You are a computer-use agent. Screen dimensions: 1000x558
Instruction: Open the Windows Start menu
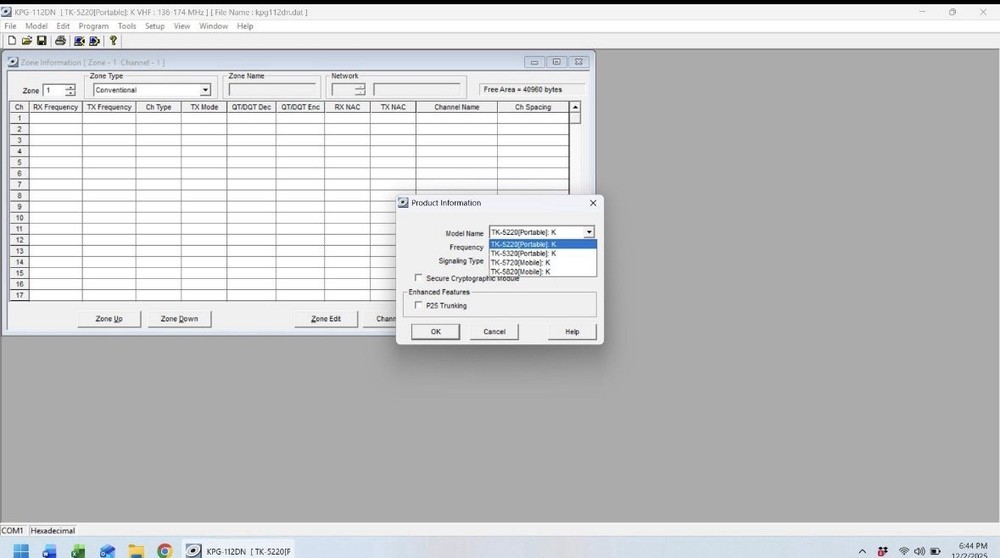tap(21, 551)
